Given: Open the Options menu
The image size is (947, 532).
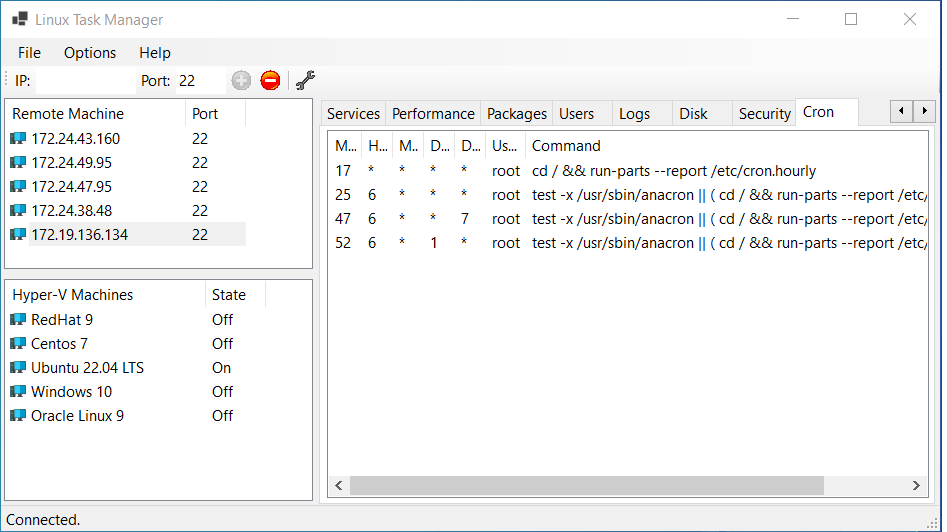Looking at the screenshot, I should tap(90, 53).
